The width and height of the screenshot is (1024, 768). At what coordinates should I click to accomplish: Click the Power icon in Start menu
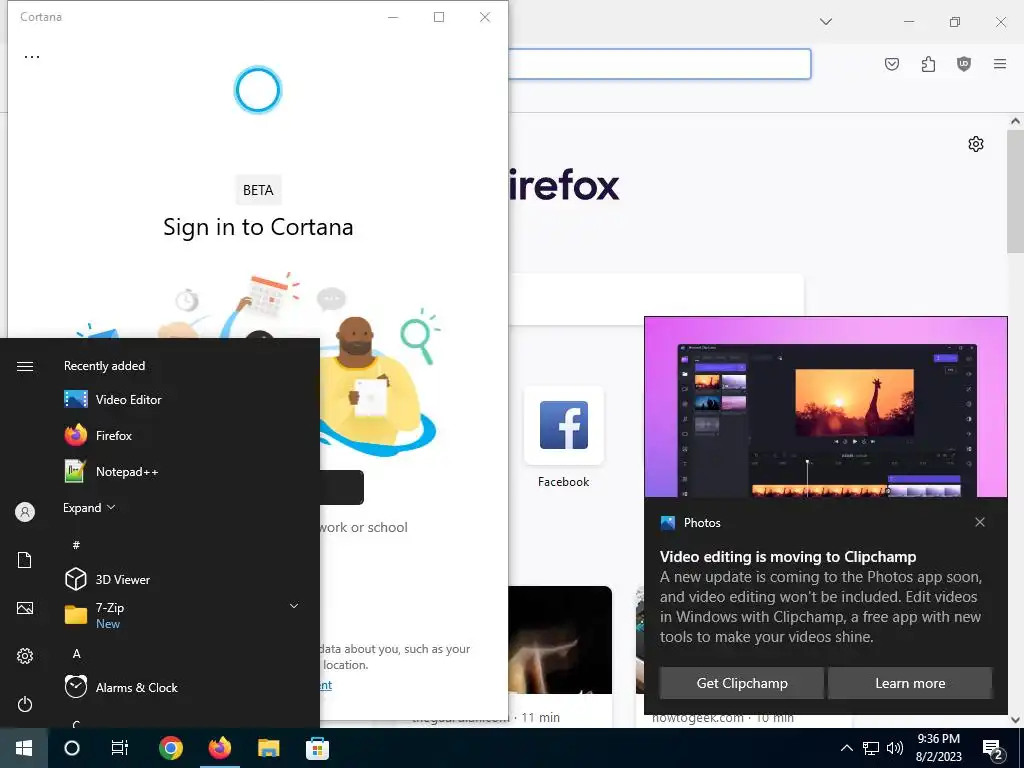25,704
